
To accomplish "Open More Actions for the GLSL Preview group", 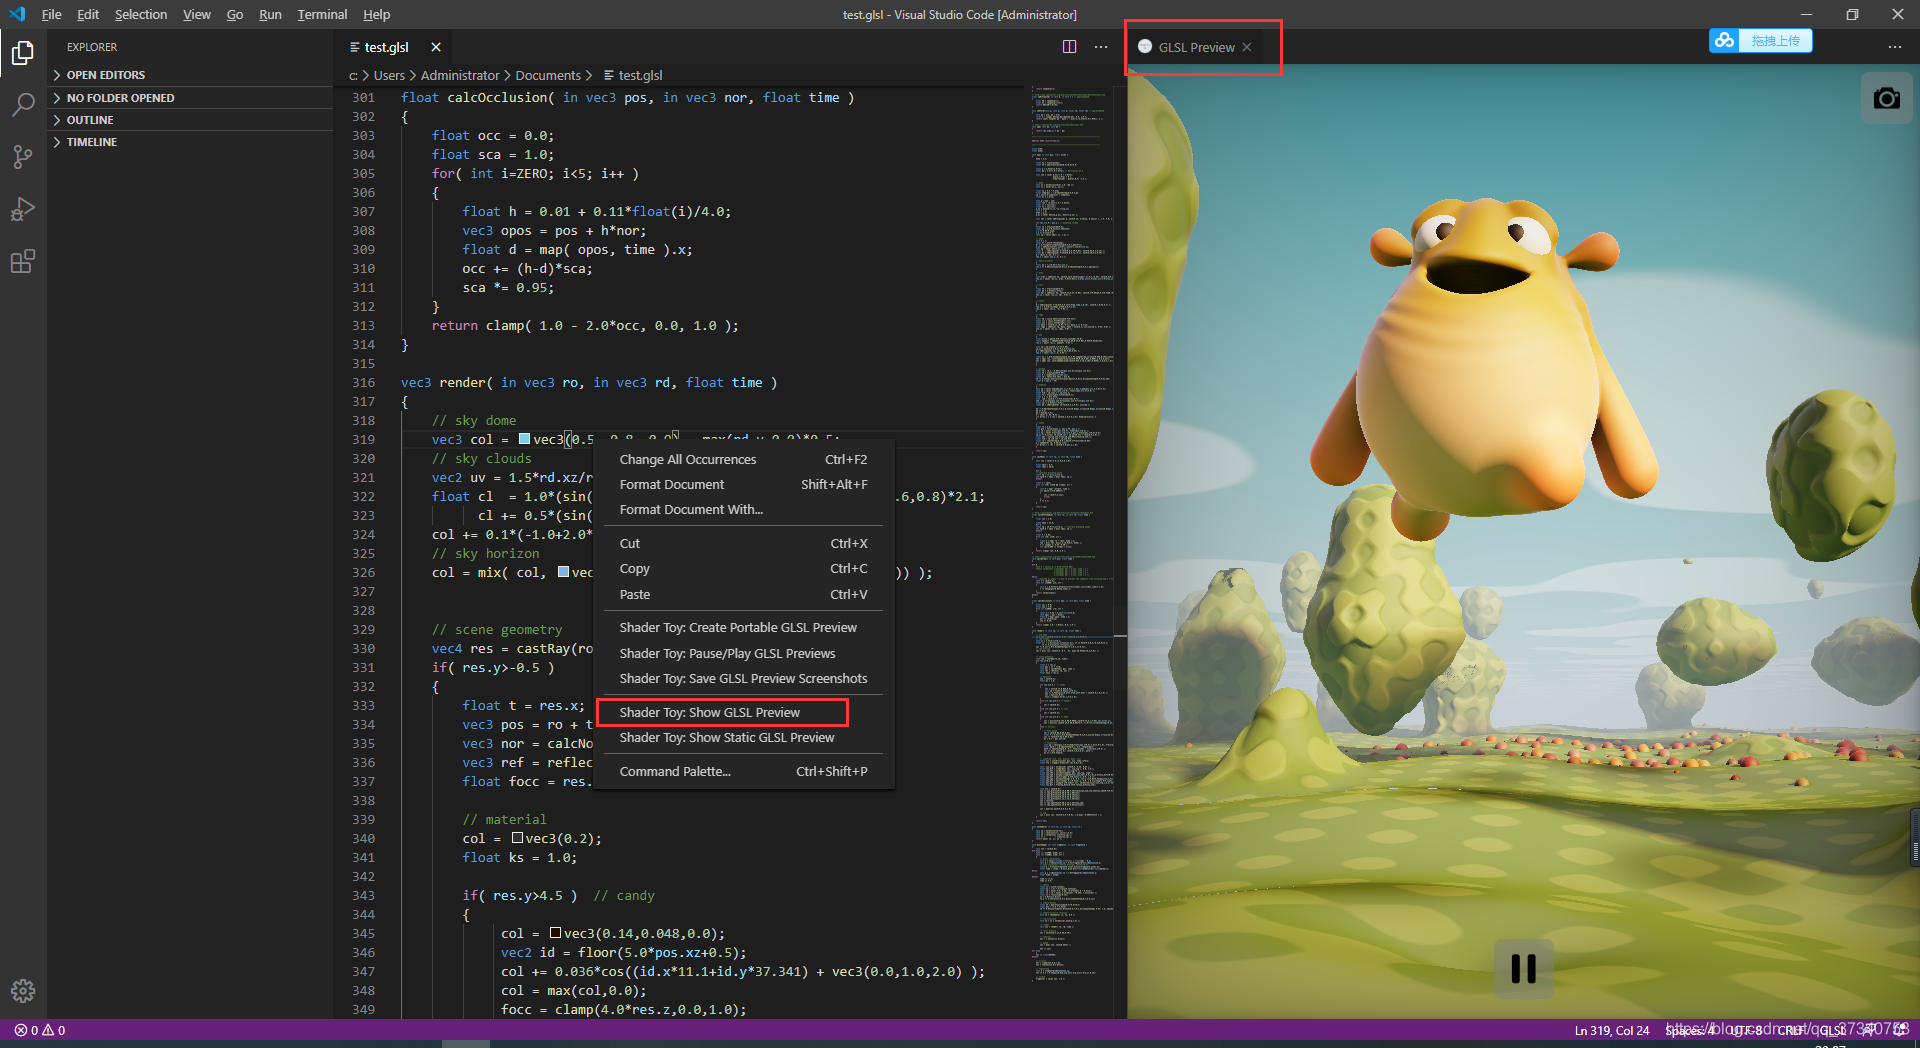I will (1895, 47).
